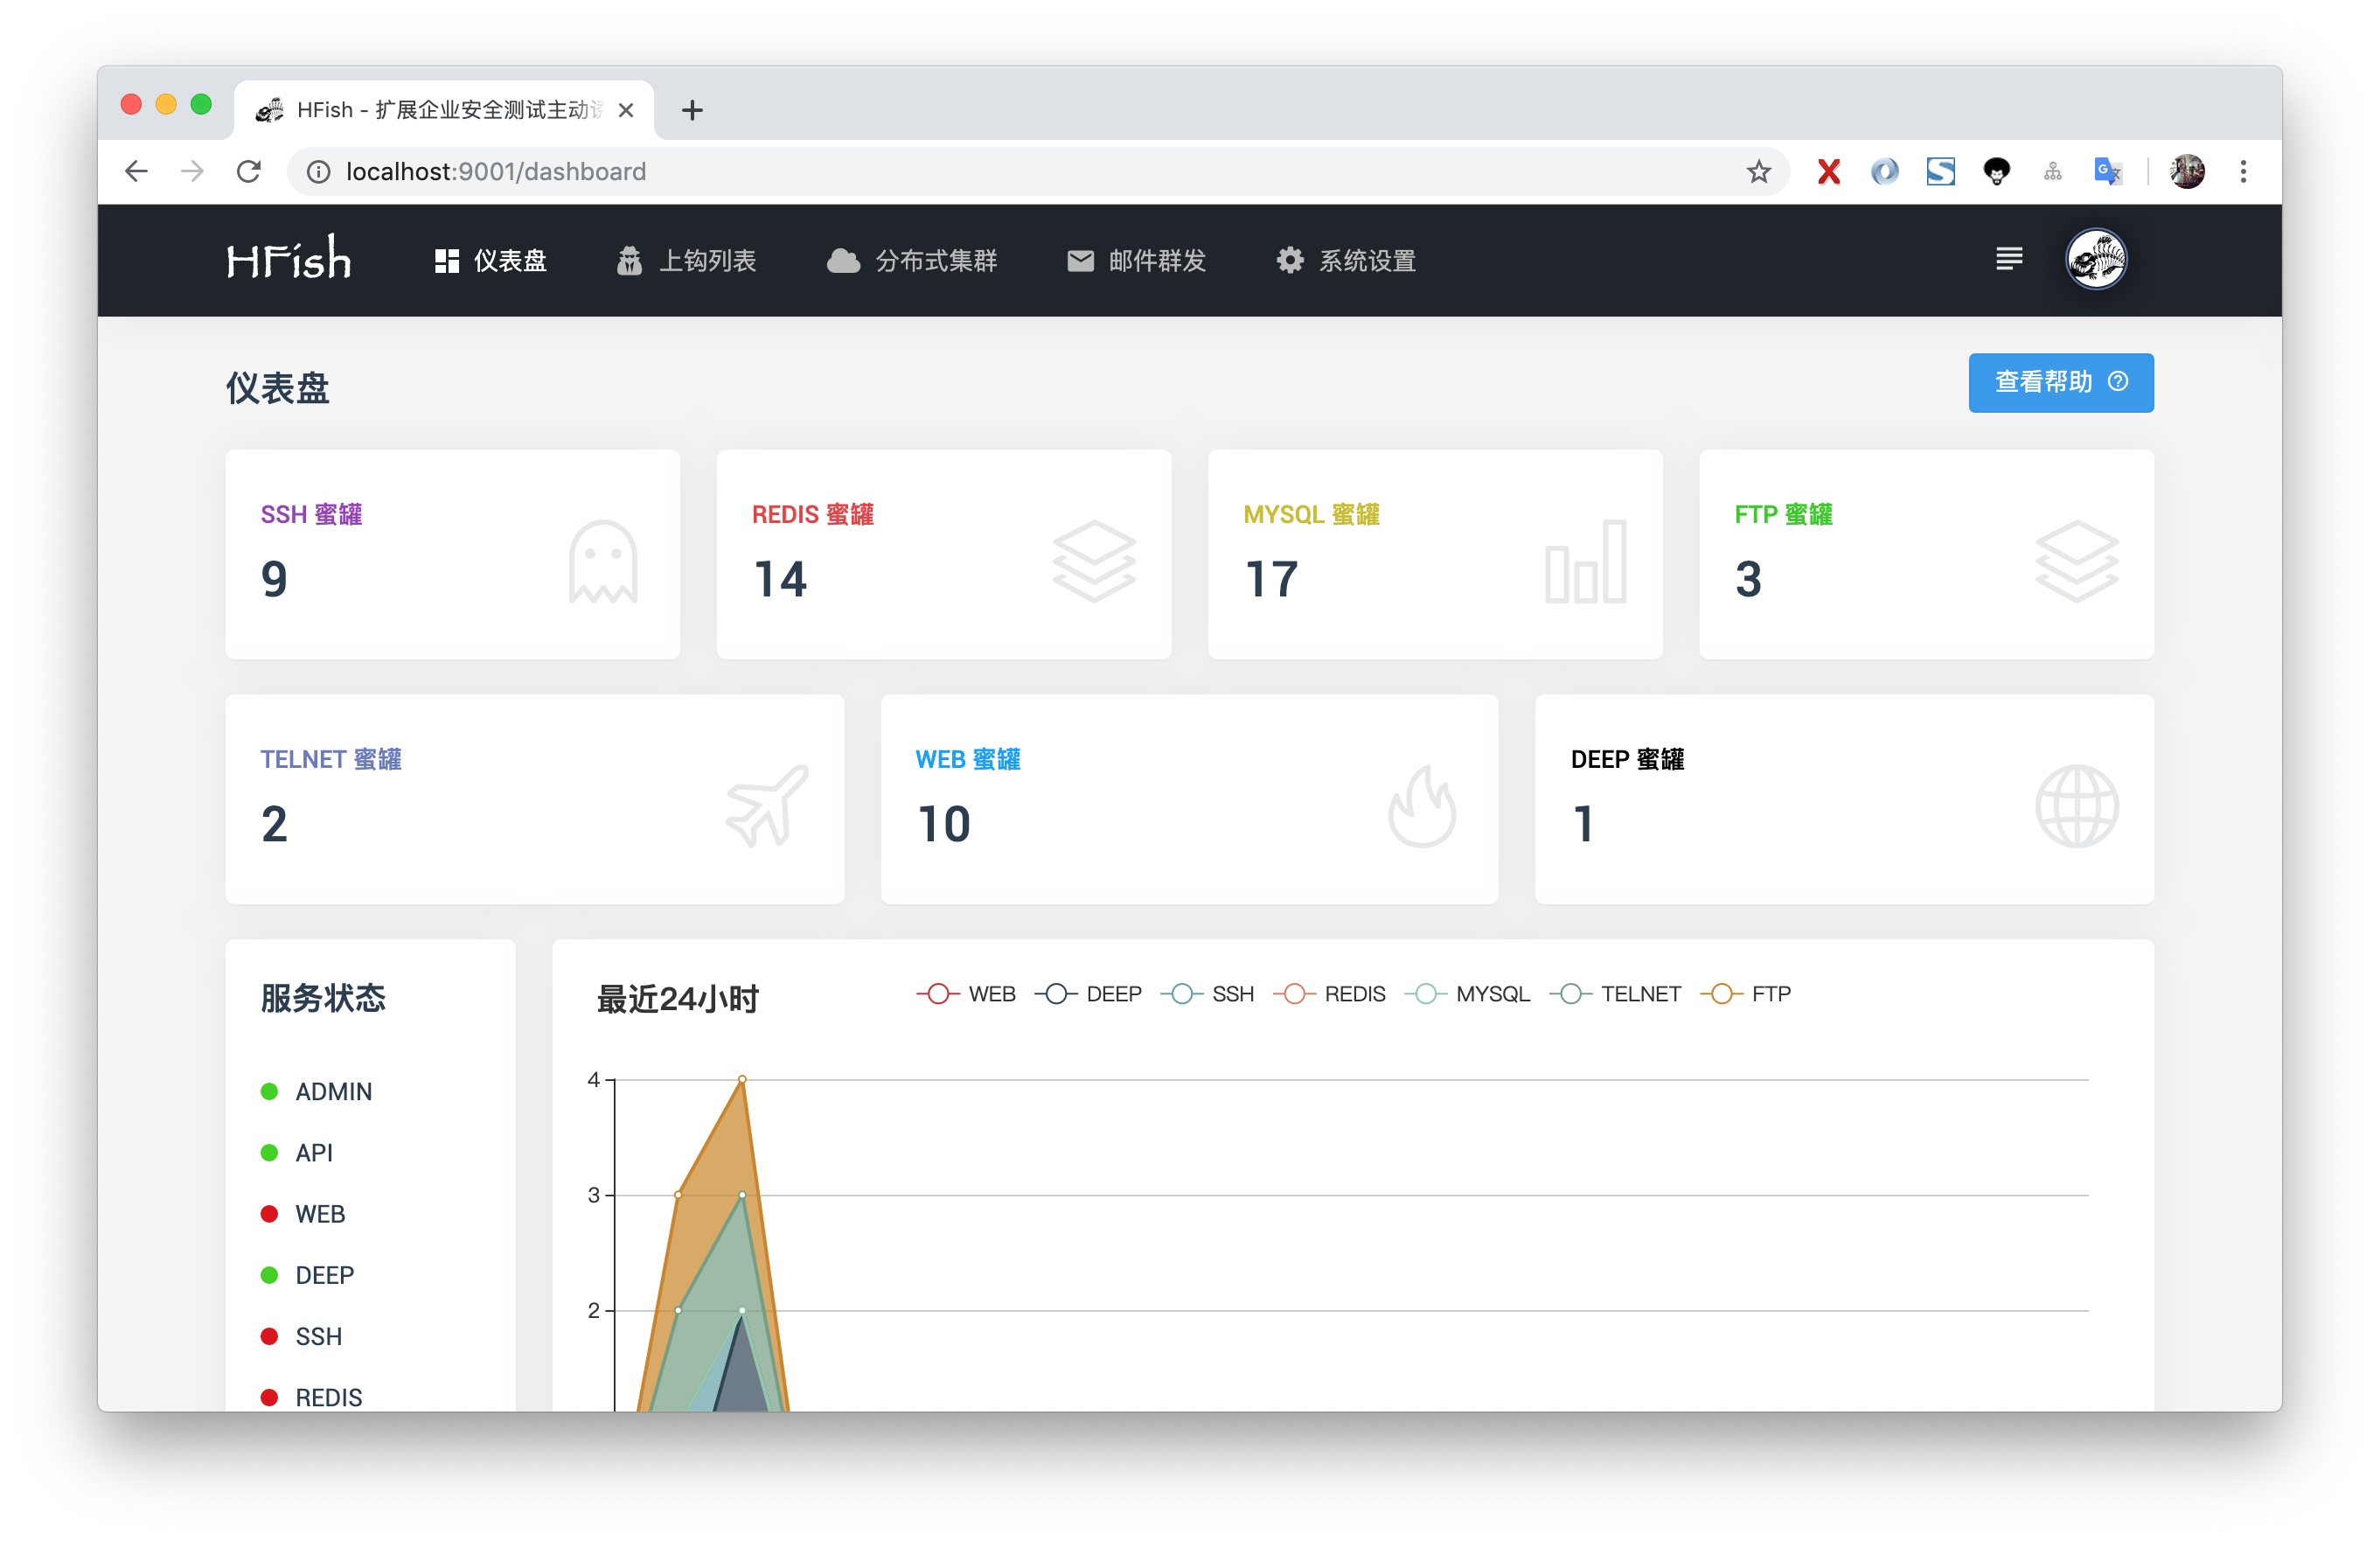Click the ghost icon on SSH card

click(603, 562)
